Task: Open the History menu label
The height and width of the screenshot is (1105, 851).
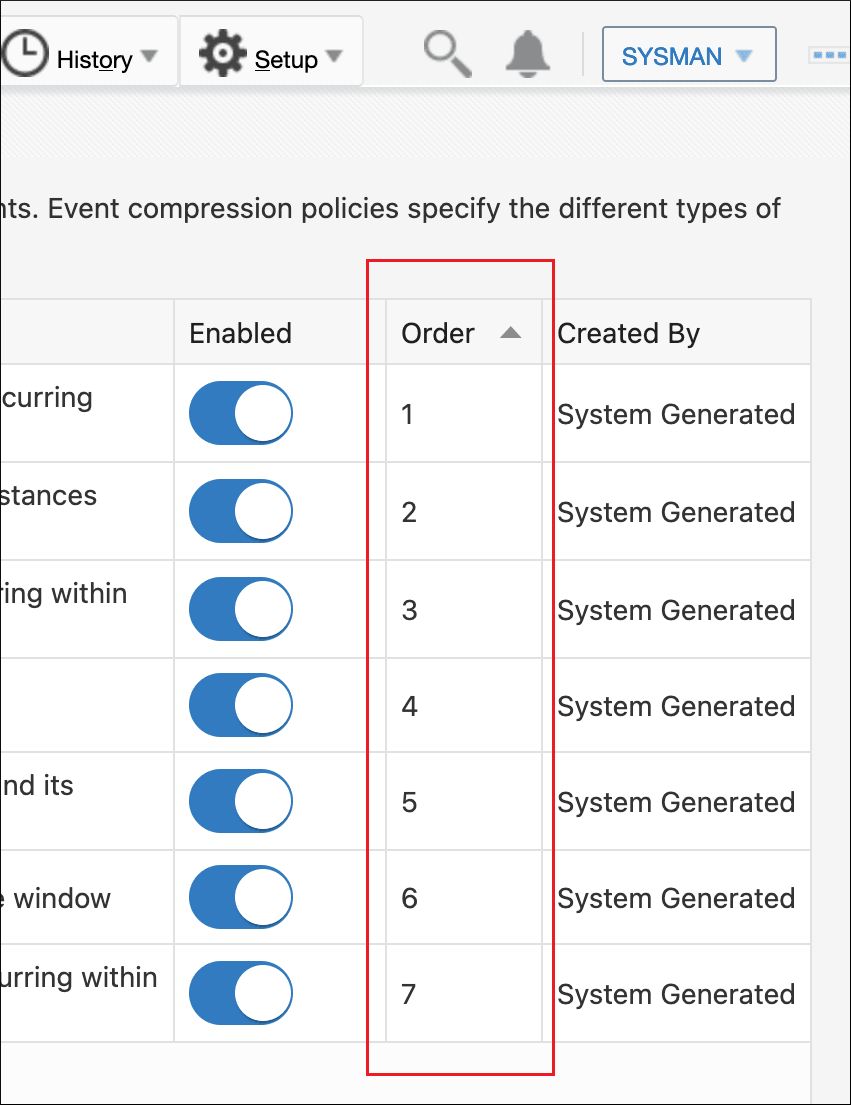Action: tap(94, 59)
